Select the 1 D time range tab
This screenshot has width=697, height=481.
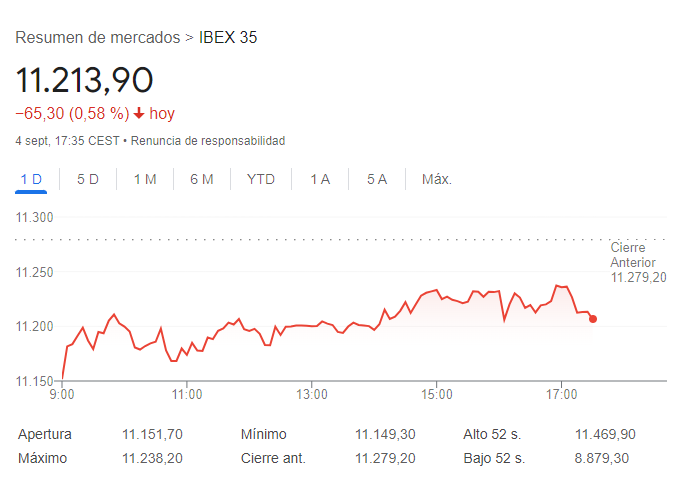coord(31,179)
